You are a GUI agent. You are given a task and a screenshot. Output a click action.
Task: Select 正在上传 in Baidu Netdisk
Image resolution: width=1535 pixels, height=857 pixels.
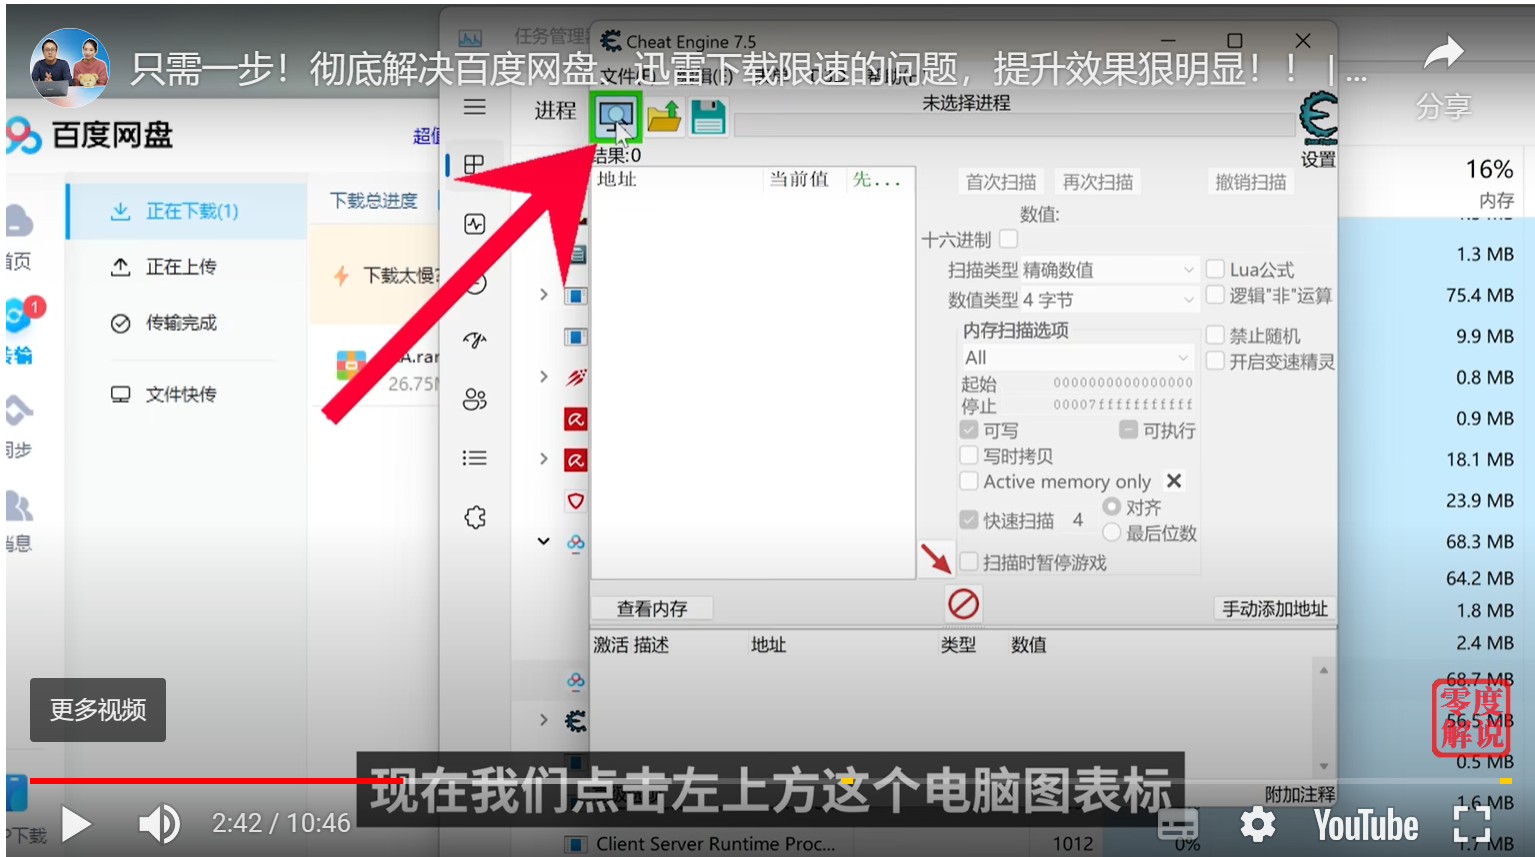186,267
